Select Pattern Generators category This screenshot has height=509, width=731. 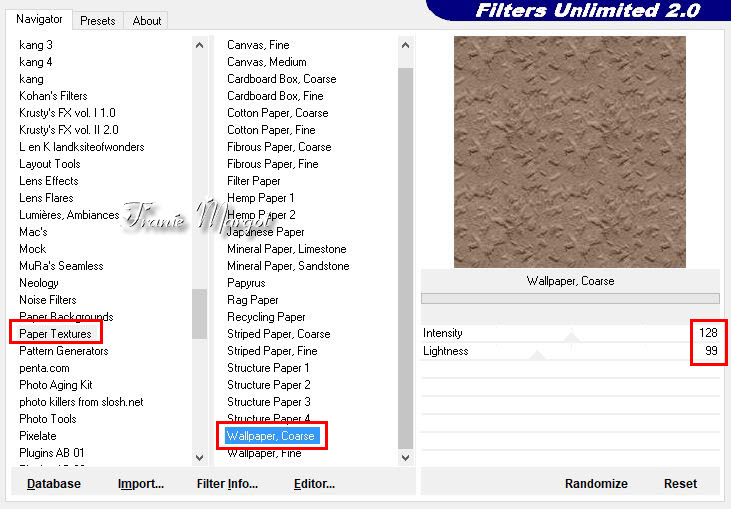click(x=64, y=351)
